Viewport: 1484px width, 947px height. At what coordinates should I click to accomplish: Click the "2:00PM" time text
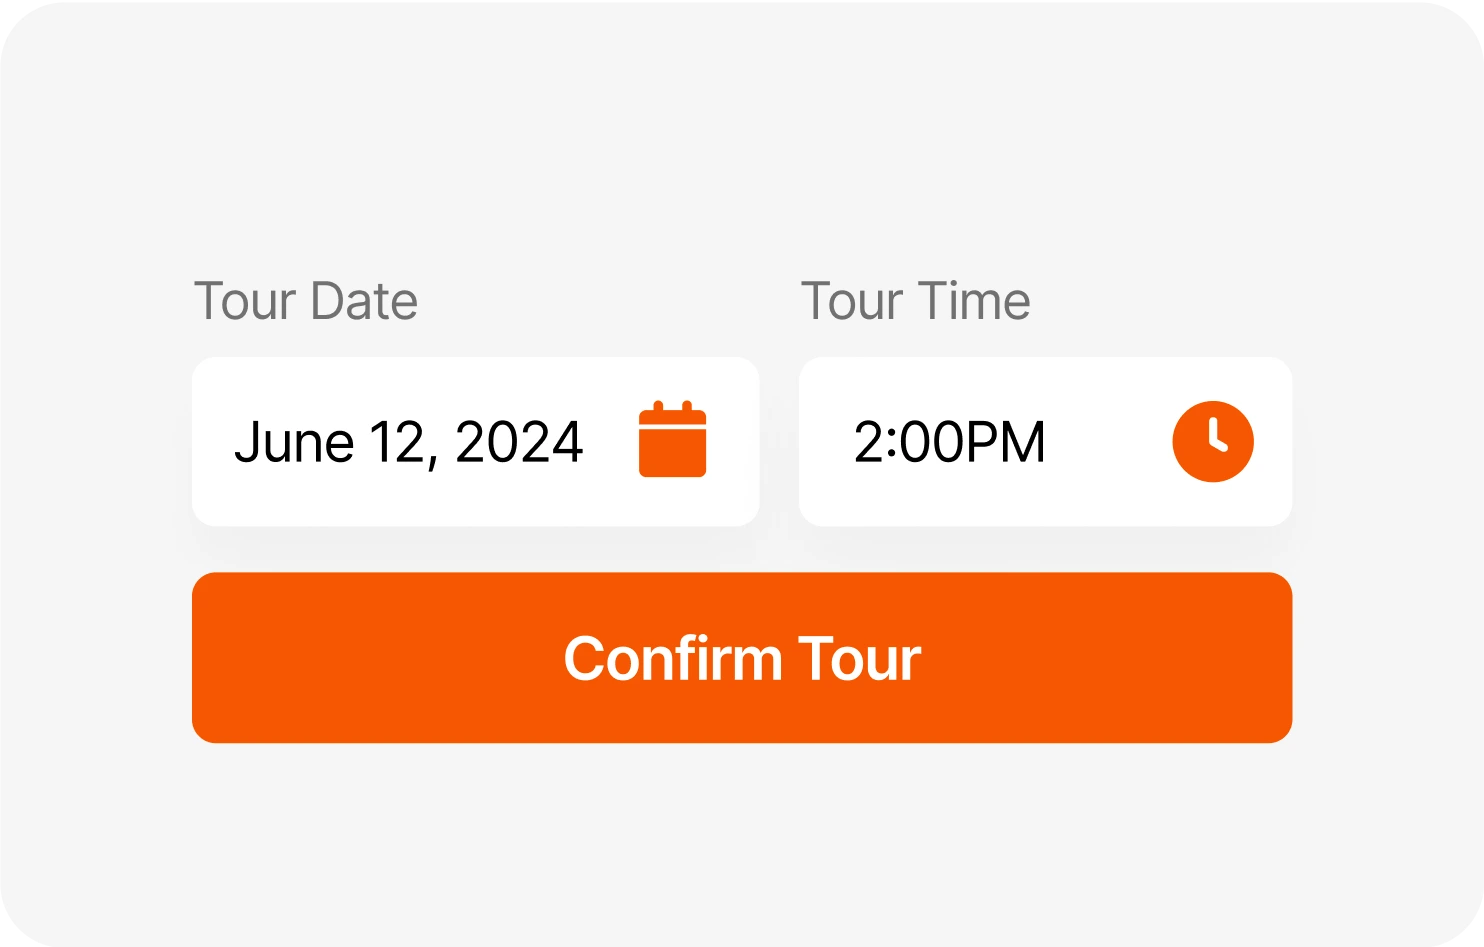click(949, 442)
